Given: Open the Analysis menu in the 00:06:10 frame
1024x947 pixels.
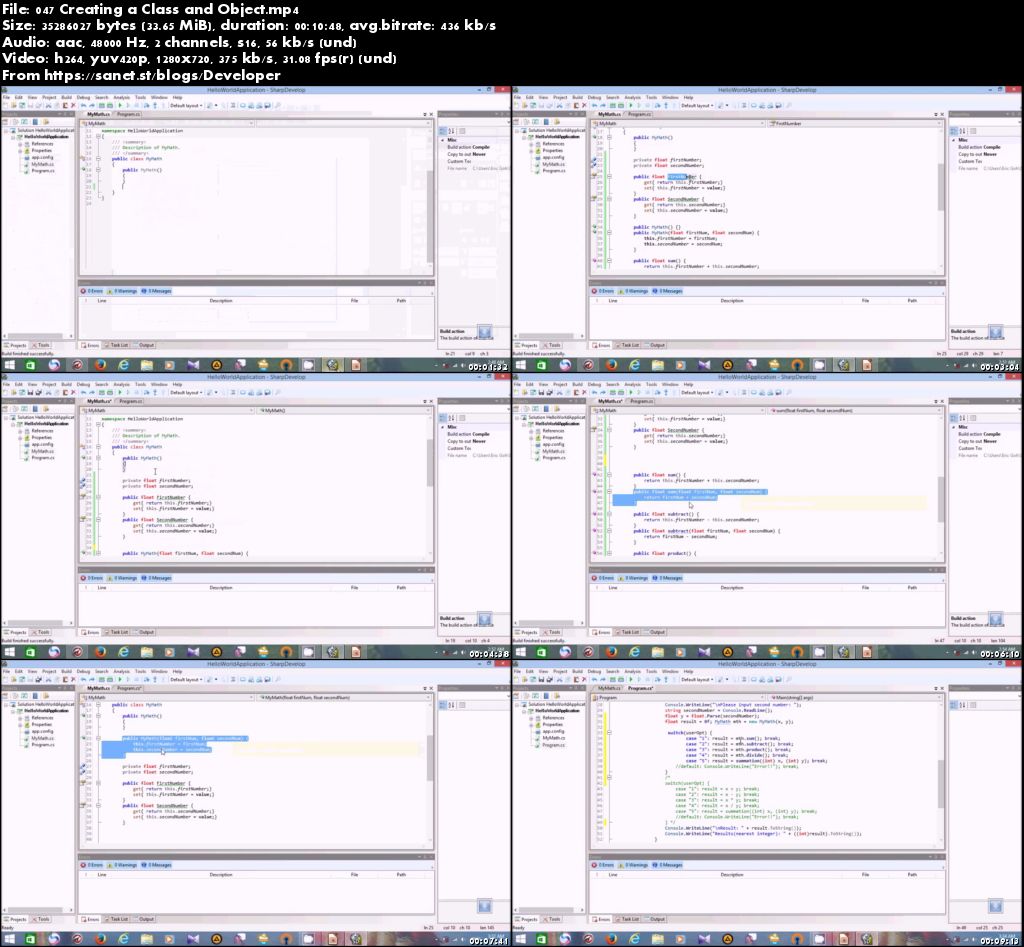Looking at the screenshot, I should click(633, 385).
